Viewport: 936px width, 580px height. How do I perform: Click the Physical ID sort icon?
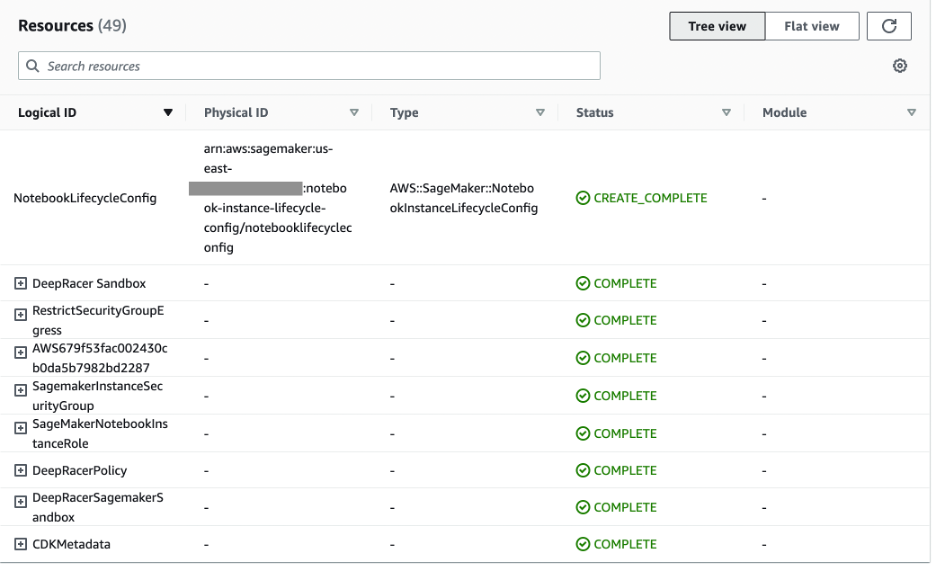coord(354,113)
